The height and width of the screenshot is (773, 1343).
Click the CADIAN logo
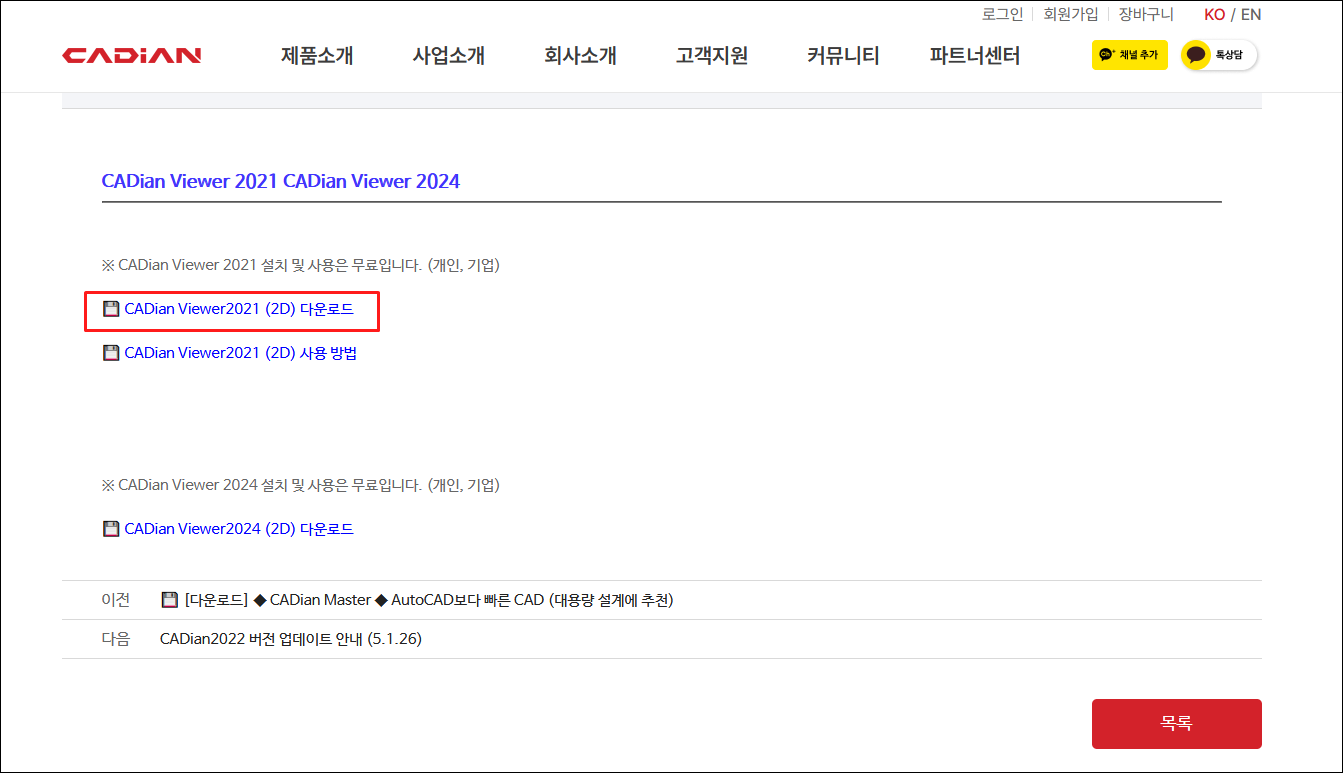coord(132,56)
